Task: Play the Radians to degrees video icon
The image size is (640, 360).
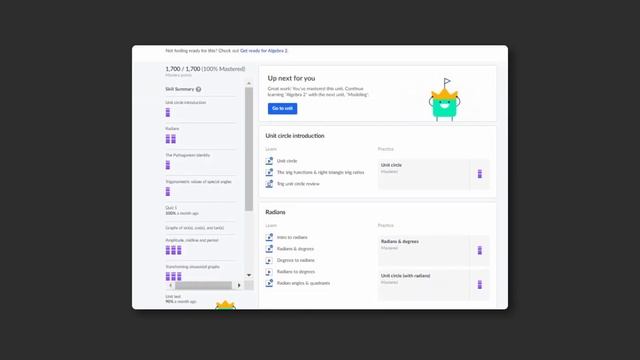Action: pos(269,271)
